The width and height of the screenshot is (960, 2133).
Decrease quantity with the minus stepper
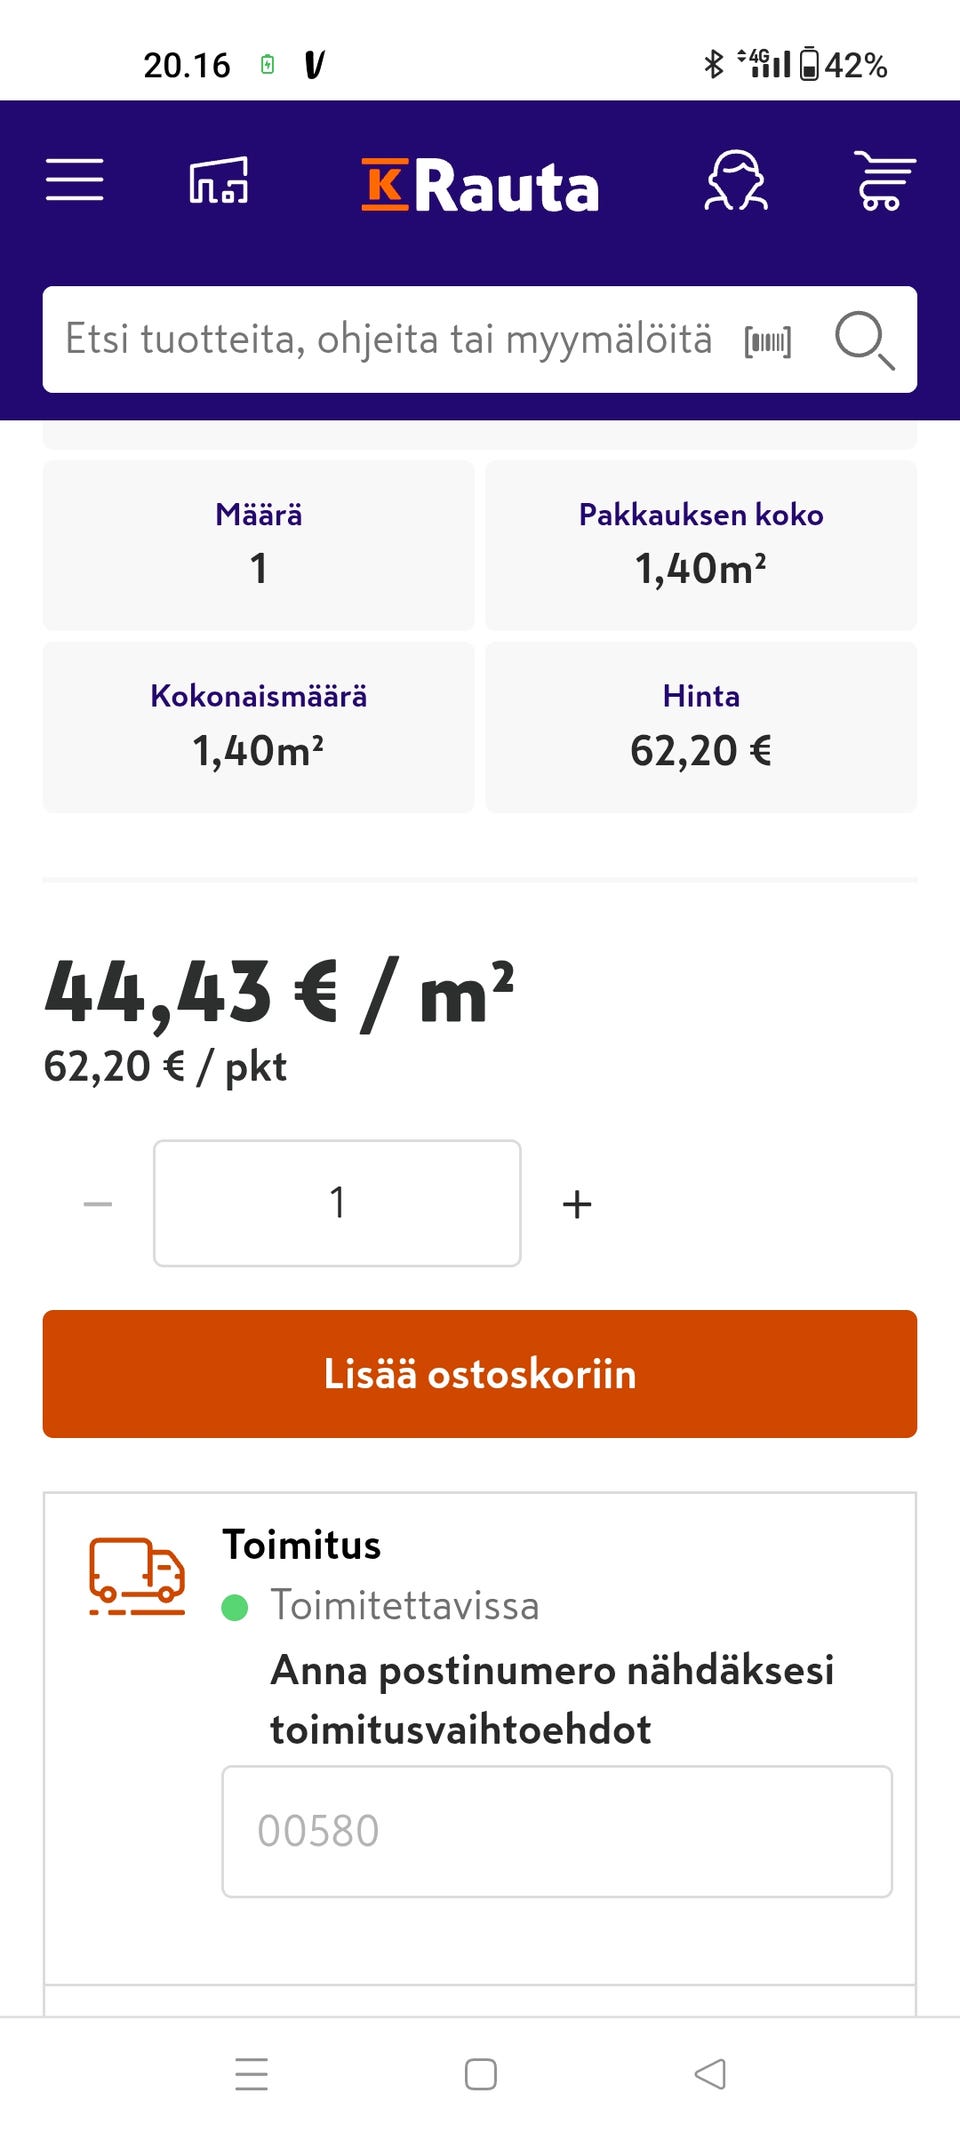coord(97,1202)
